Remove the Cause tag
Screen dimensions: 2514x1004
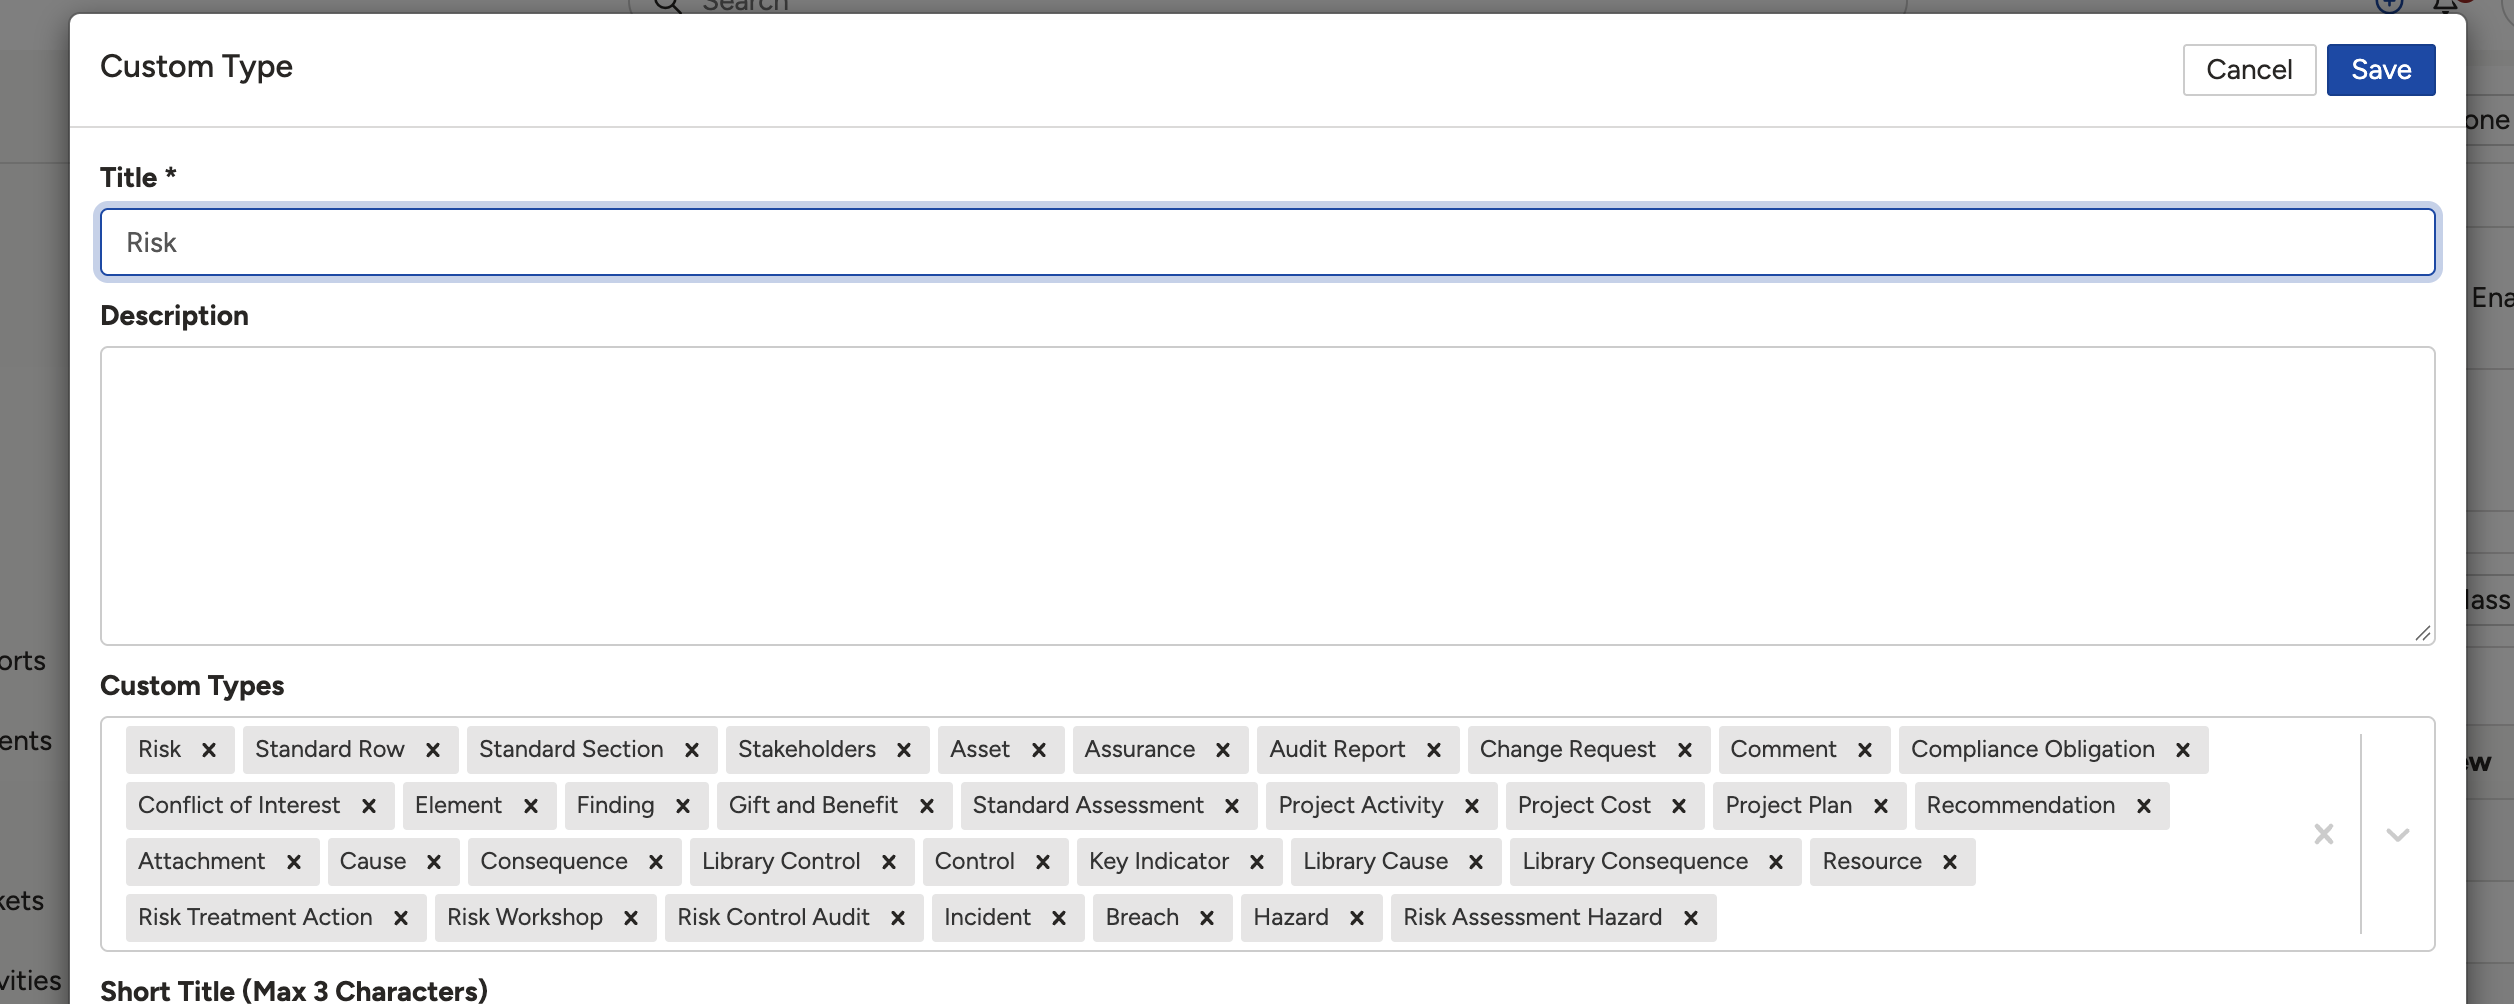pyautogui.click(x=434, y=862)
